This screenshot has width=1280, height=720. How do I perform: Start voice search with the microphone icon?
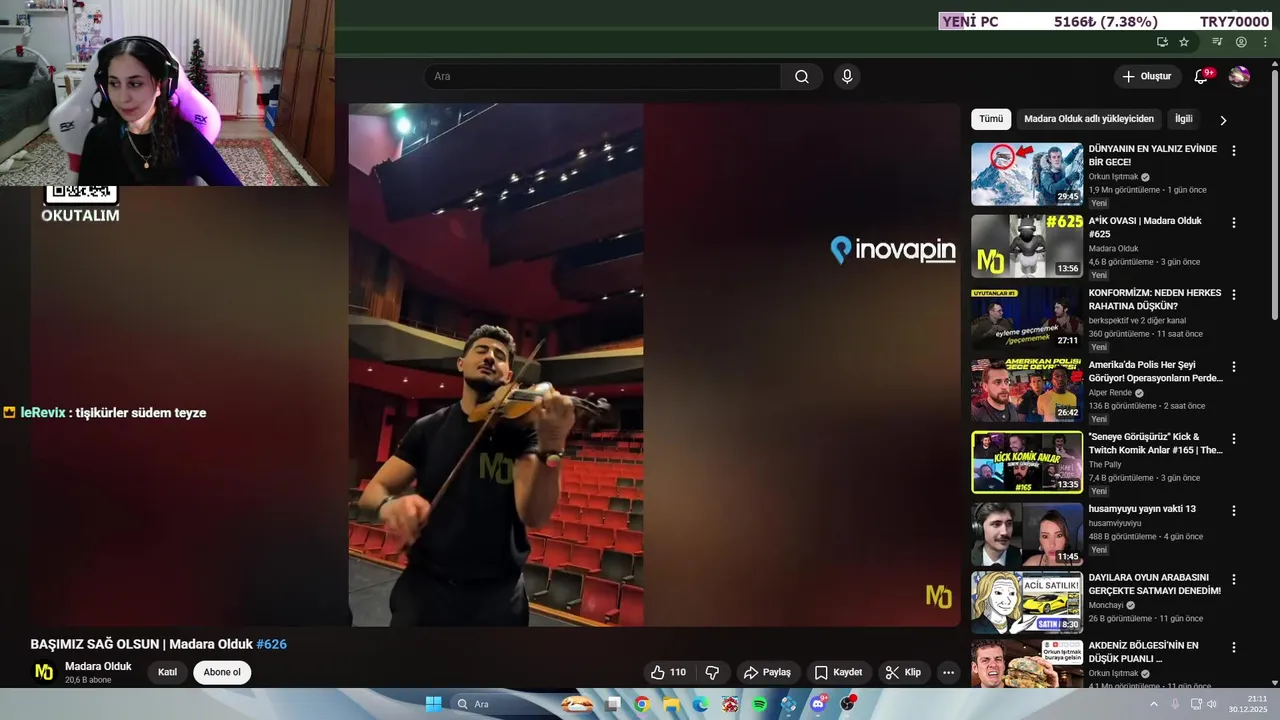[847, 77]
